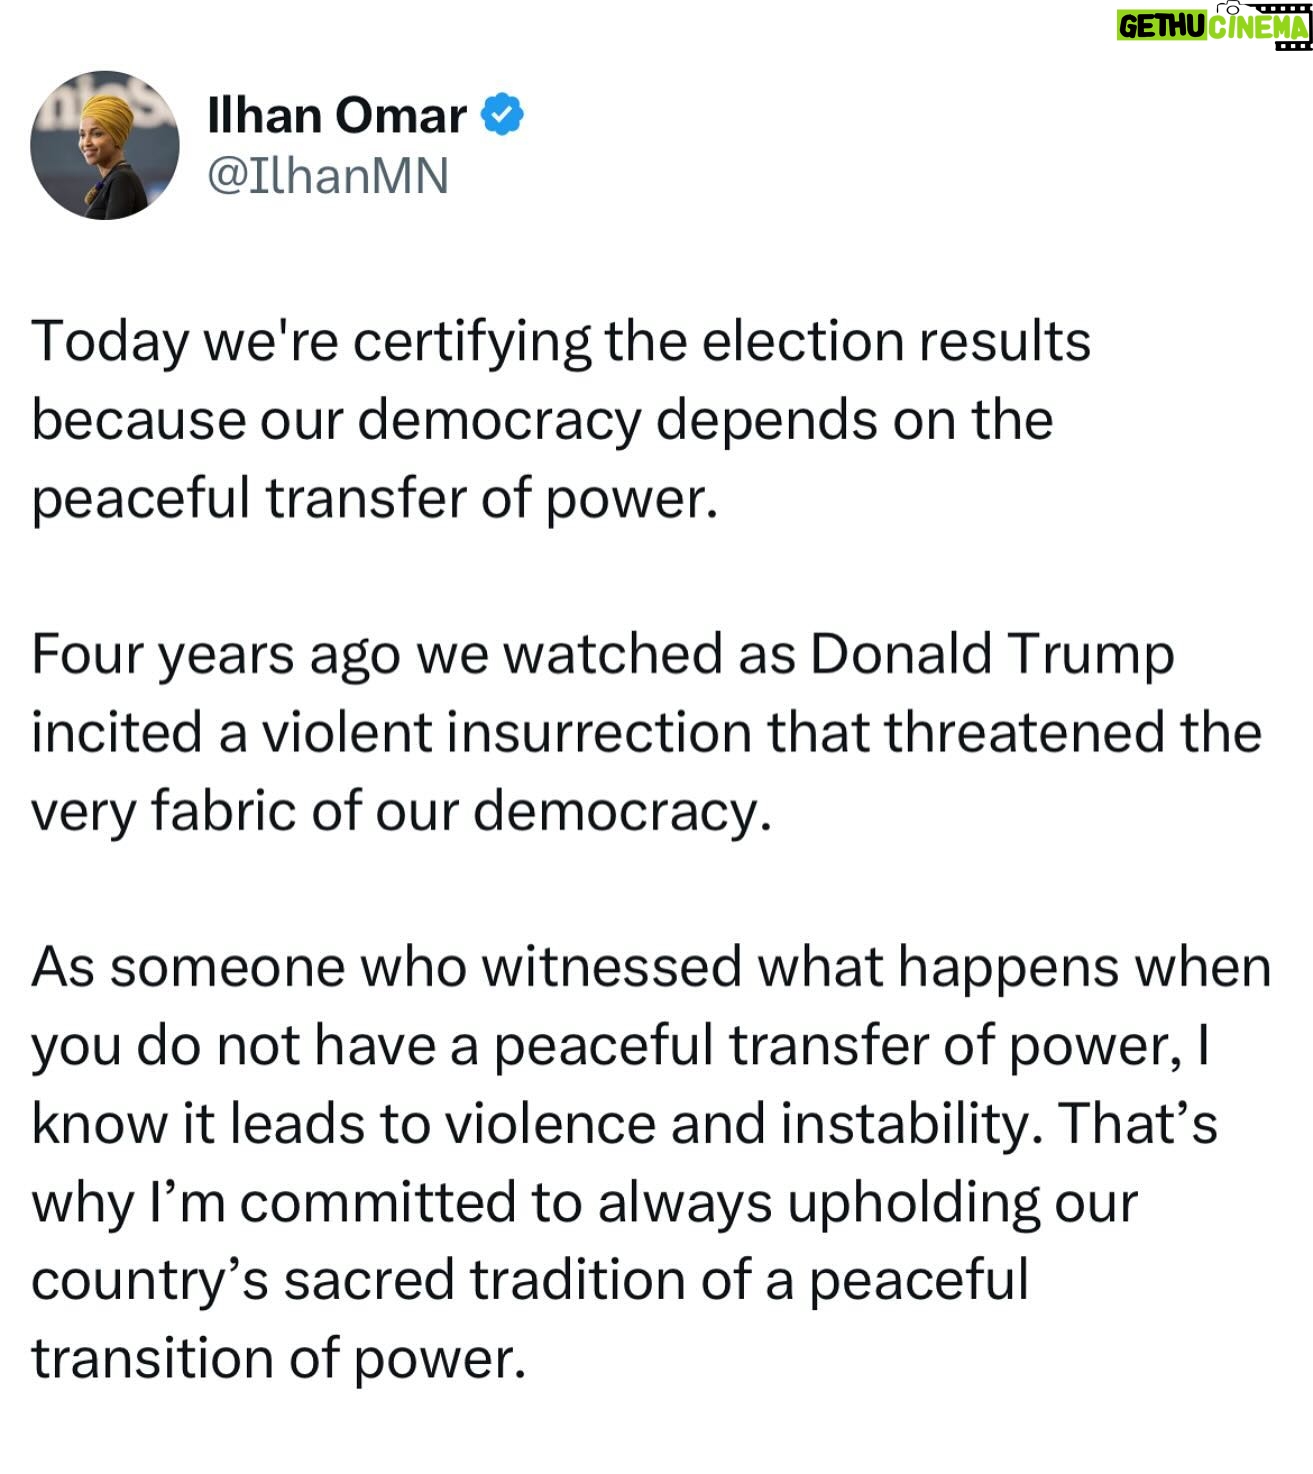Click the word 'insurrection' in the tweet
Viewport: 1313px width, 1474px height.
598,733
